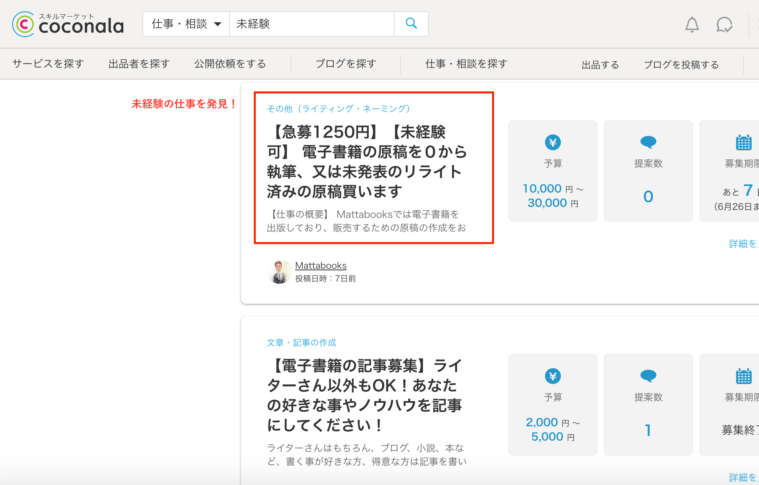Image resolution: width=759 pixels, height=485 pixels.
Task: Select 出品者を探す in navigation bar
Action: click(x=139, y=64)
